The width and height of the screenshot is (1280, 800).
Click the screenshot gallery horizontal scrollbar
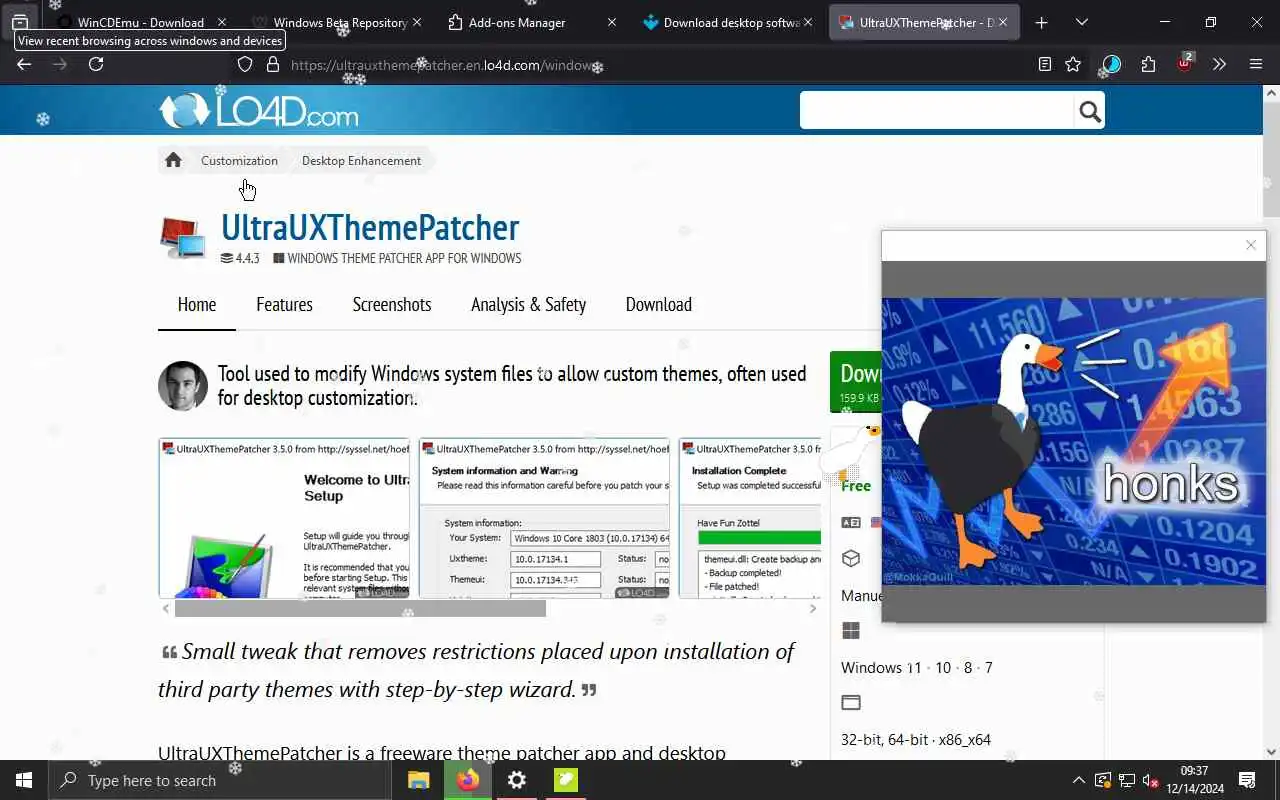[x=360, y=608]
